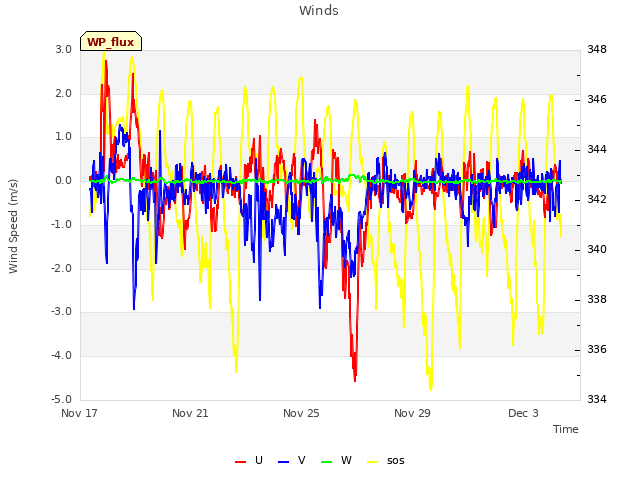Click the Nov 29 date tick label
The height and width of the screenshot is (480, 640).
tap(412, 413)
